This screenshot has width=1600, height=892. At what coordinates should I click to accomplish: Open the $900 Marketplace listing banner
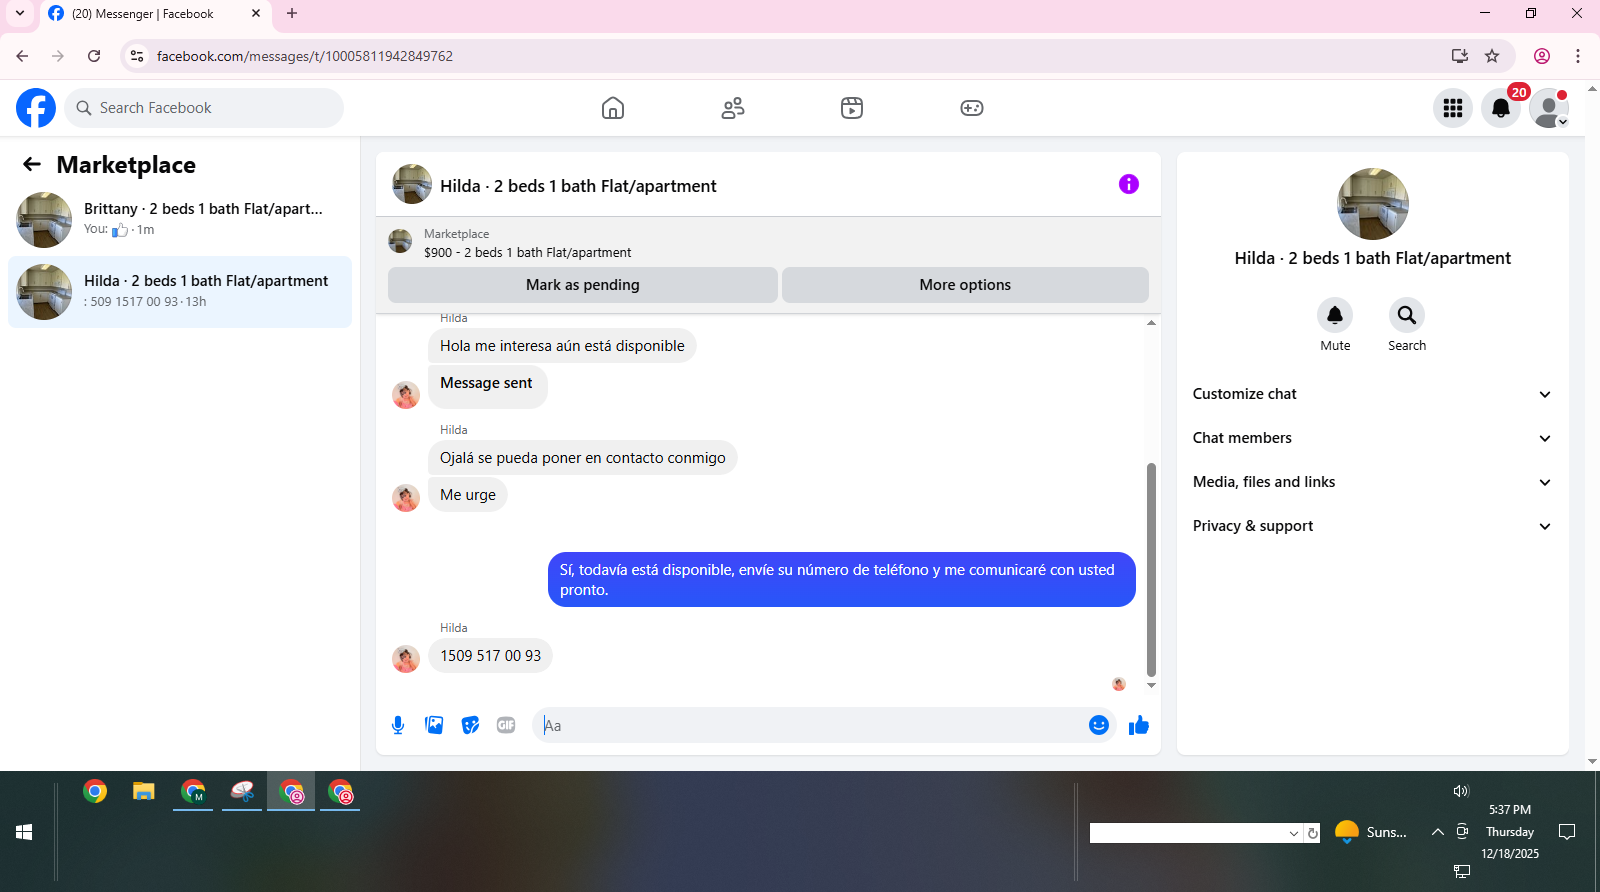point(768,243)
